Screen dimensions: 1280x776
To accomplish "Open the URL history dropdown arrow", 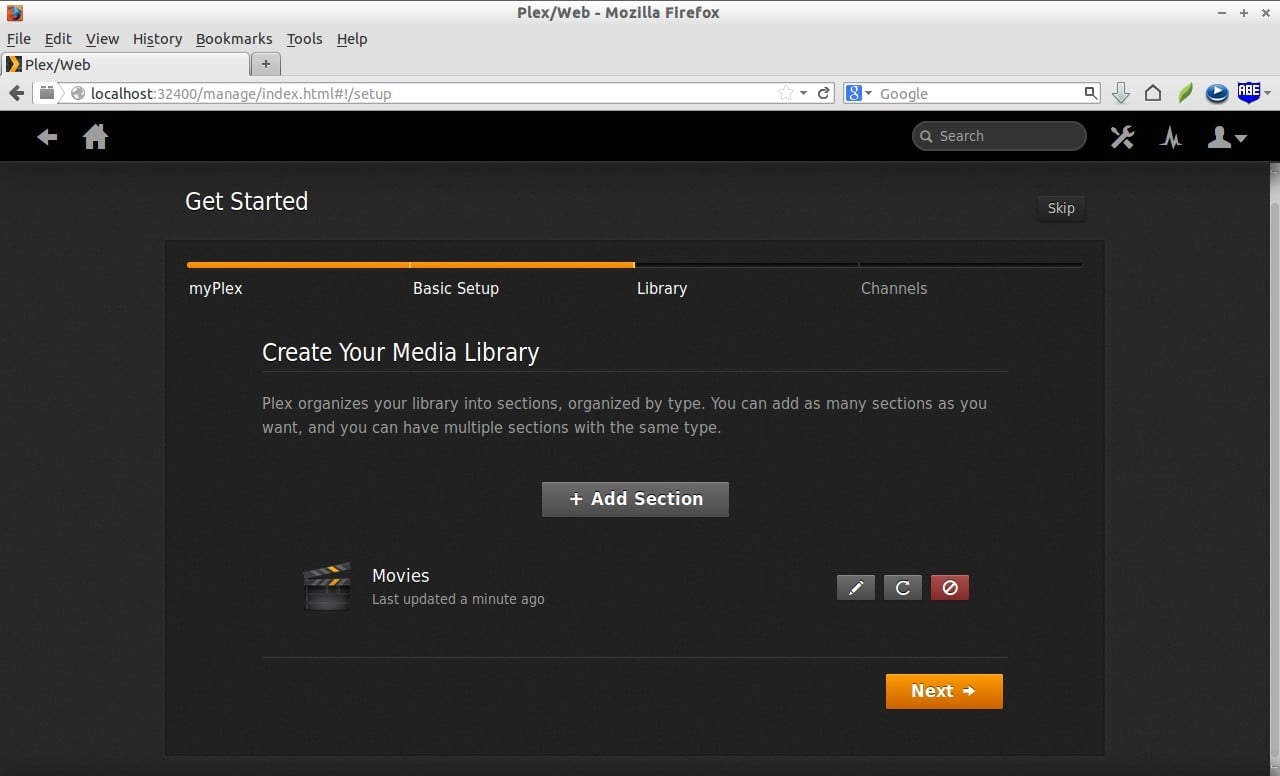I will pos(803,93).
